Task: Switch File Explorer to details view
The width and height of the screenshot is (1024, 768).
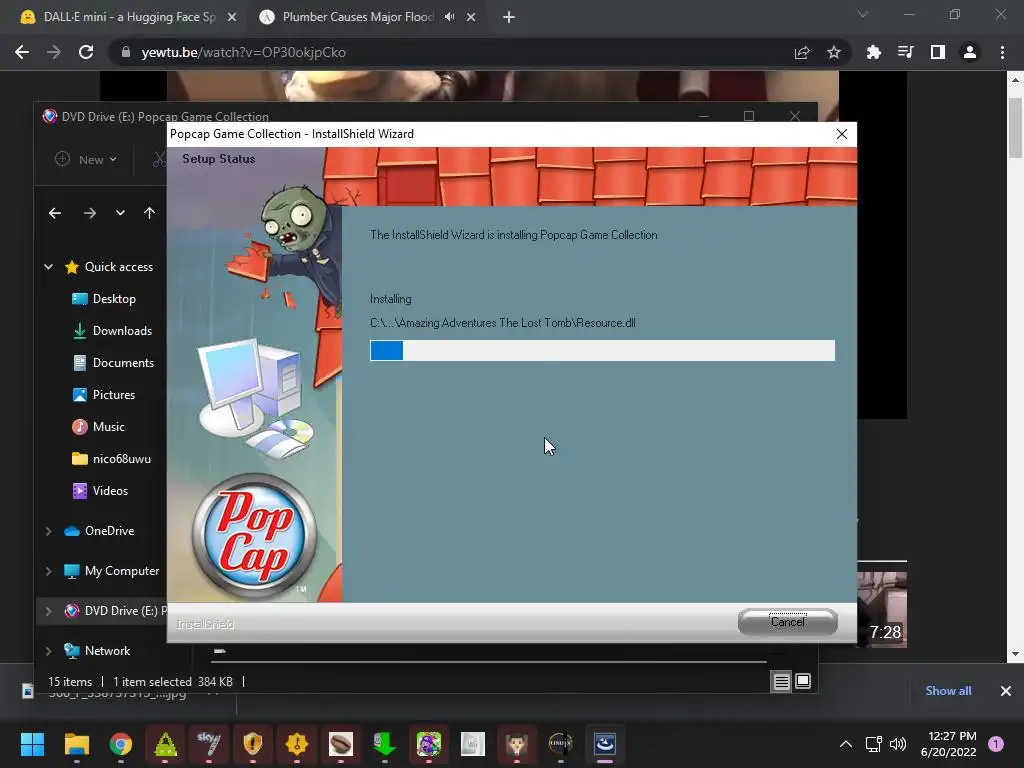Action: click(x=781, y=682)
